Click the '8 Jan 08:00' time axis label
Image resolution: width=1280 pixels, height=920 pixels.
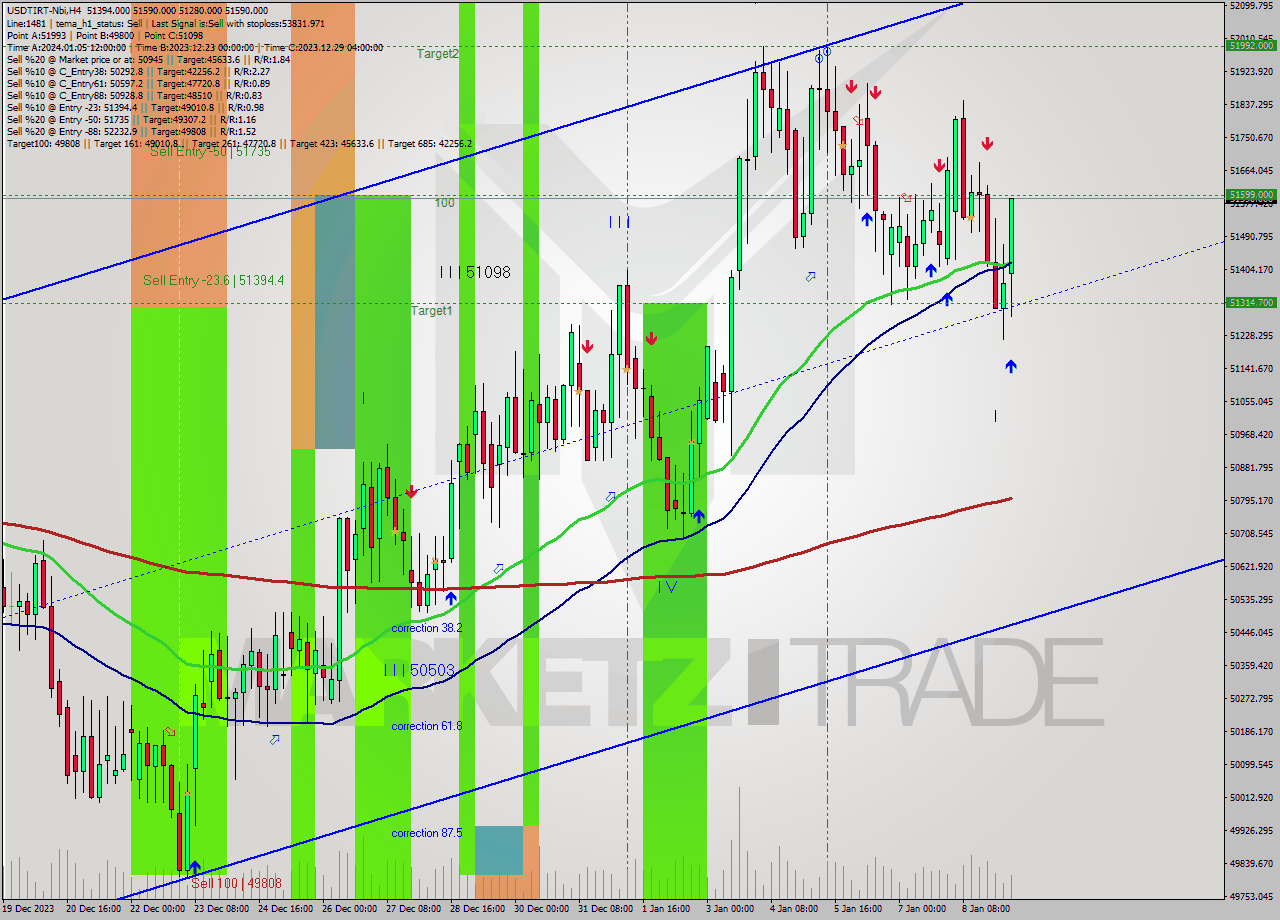click(x=986, y=909)
